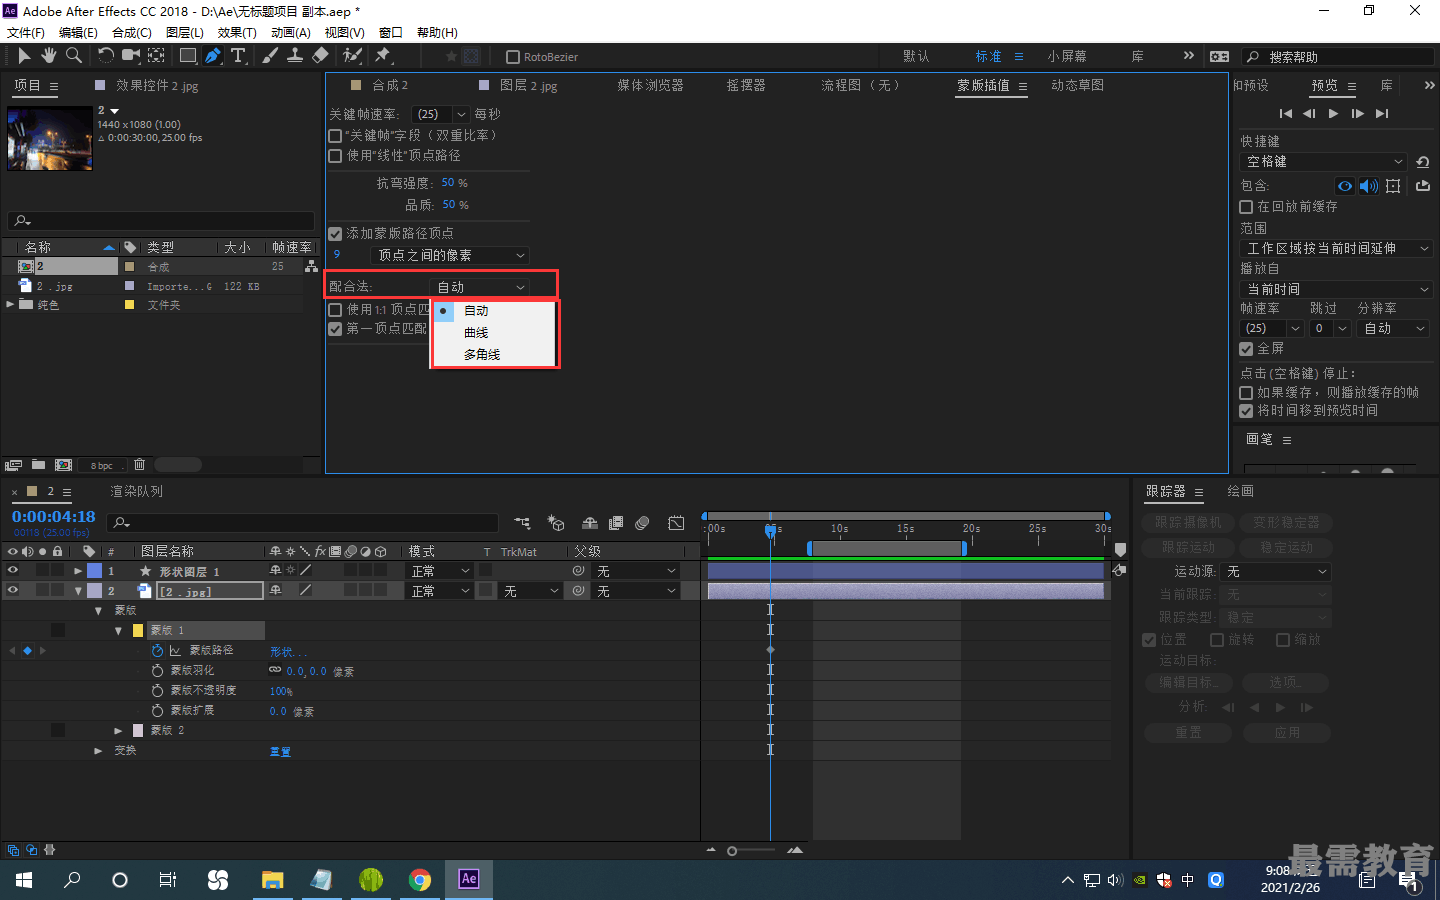Uncheck 第一顶点匹配 checkbox
This screenshot has height=900, width=1440.
tap(335, 329)
